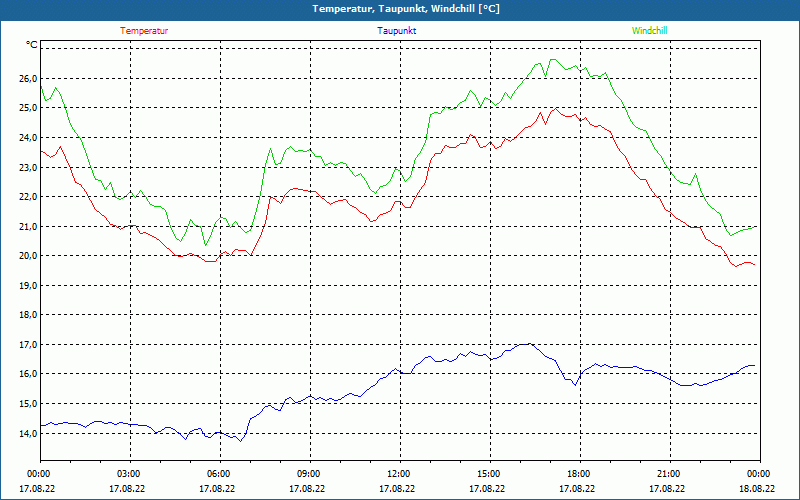
Task: Click the 15,0 y-axis value
Action: [28, 404]
